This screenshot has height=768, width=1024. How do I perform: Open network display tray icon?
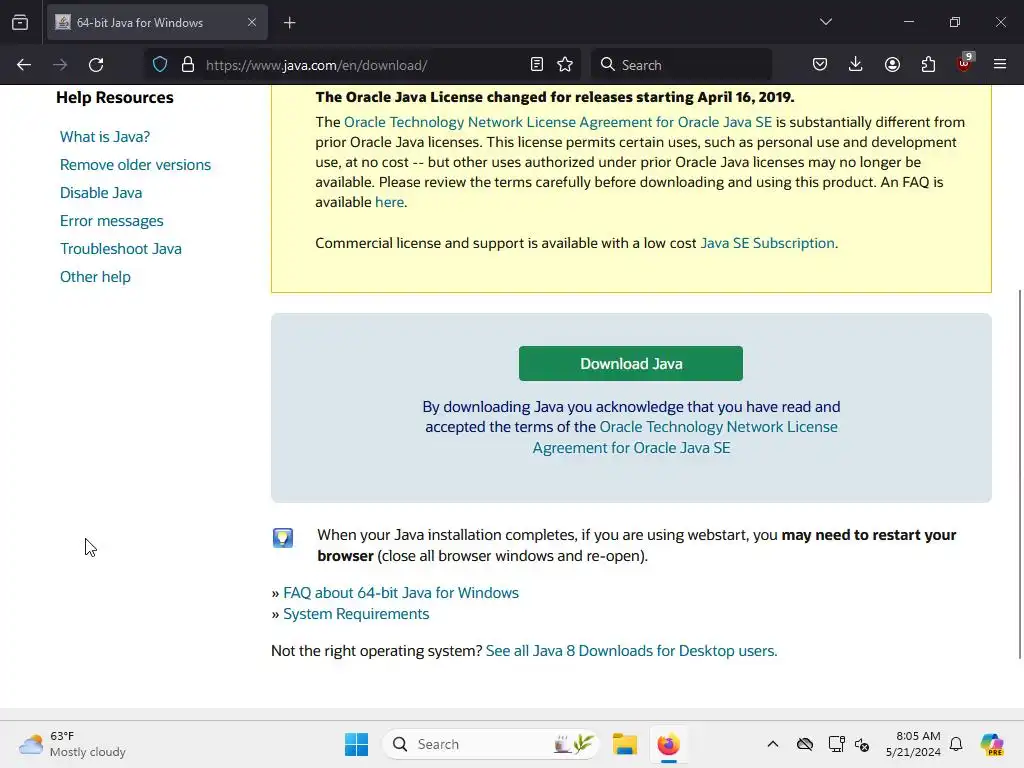point(837,744)
